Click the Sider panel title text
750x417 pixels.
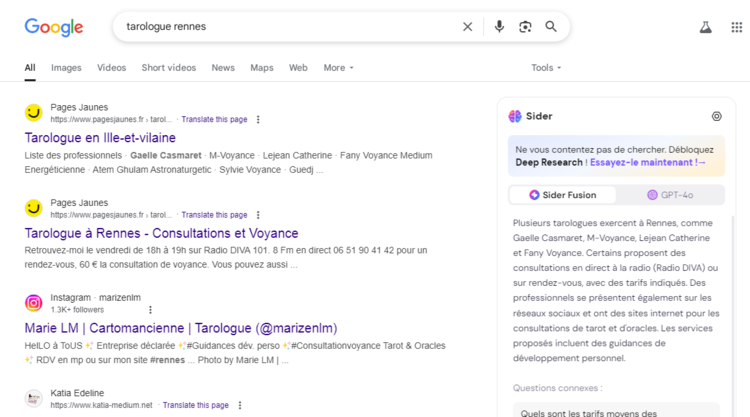point(539,116)
